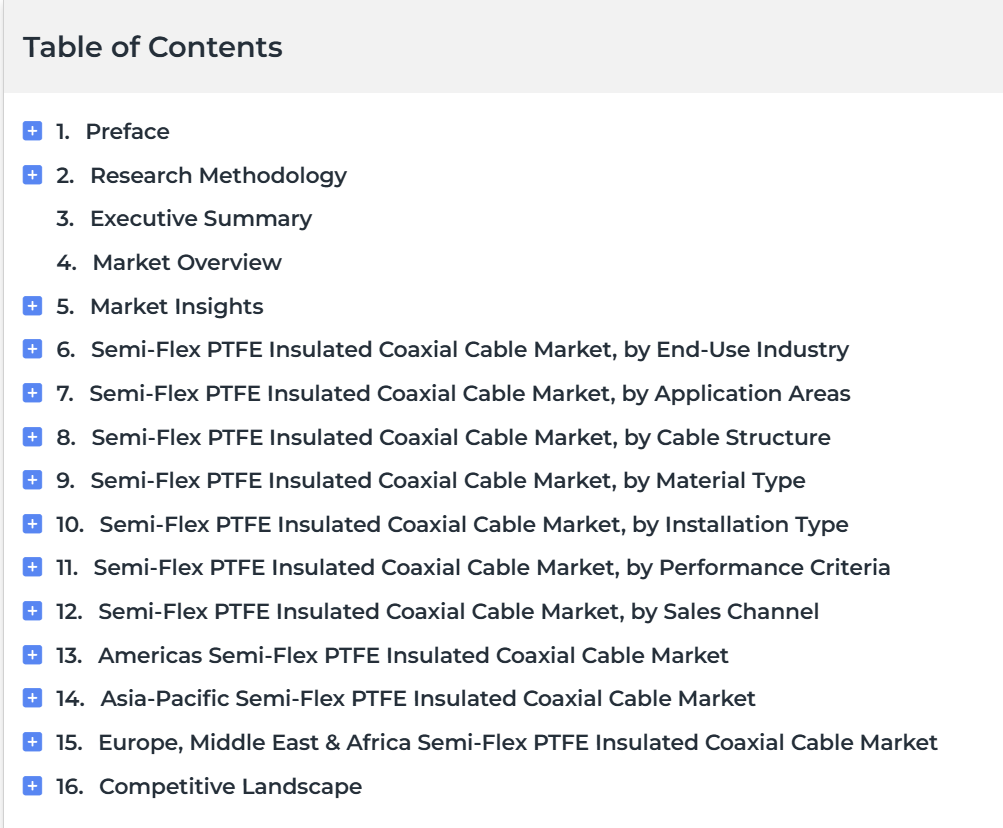Viewport: 1003px width, 828px height.
Task: Open Performance Criteria plus icon
Action: (x=33, y=567)
